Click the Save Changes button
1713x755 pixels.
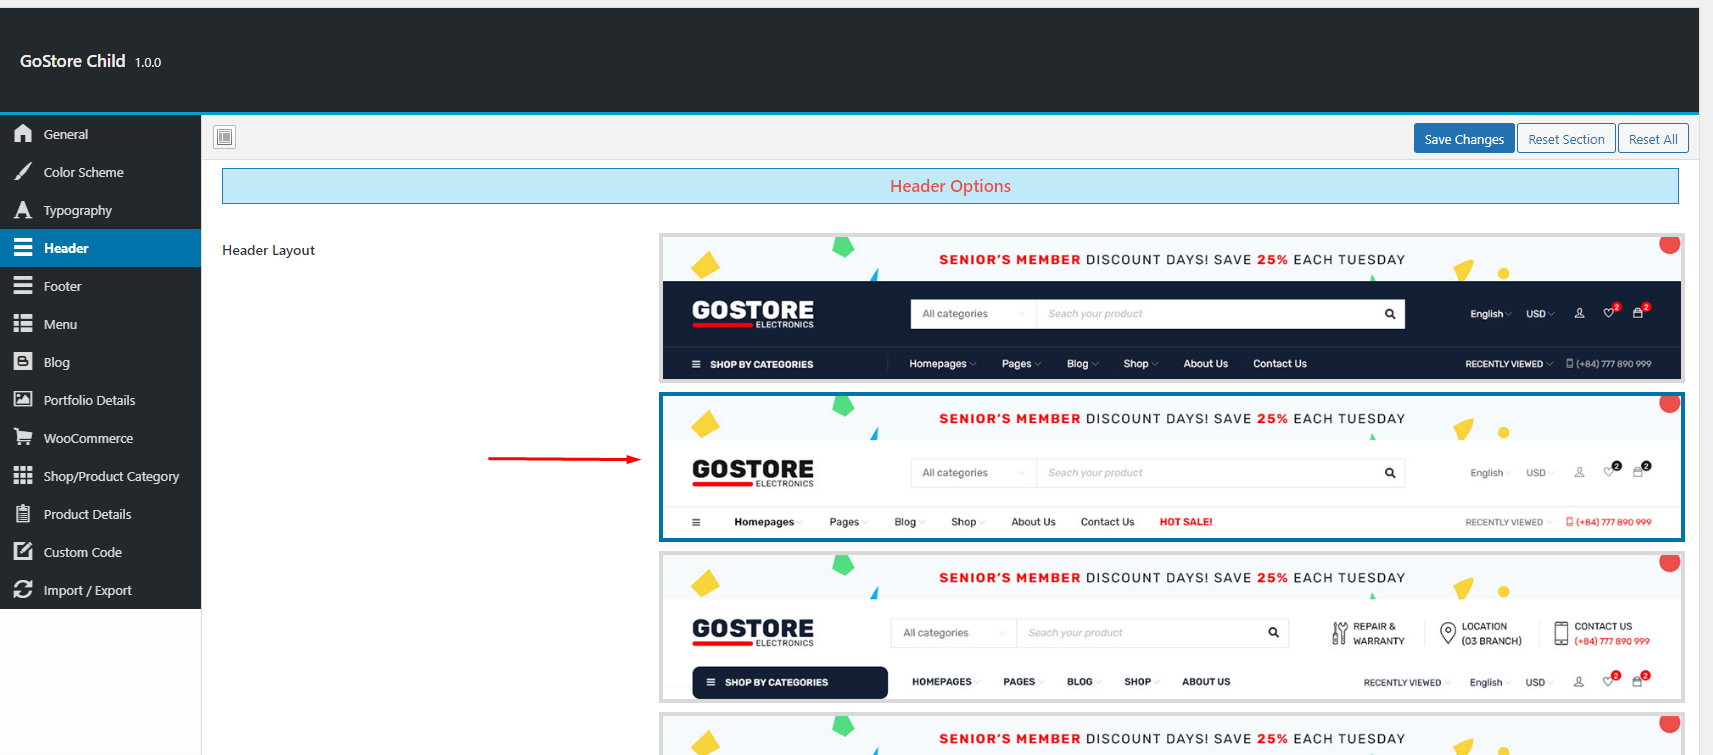pyautogui.click(x=1463, y=139)
